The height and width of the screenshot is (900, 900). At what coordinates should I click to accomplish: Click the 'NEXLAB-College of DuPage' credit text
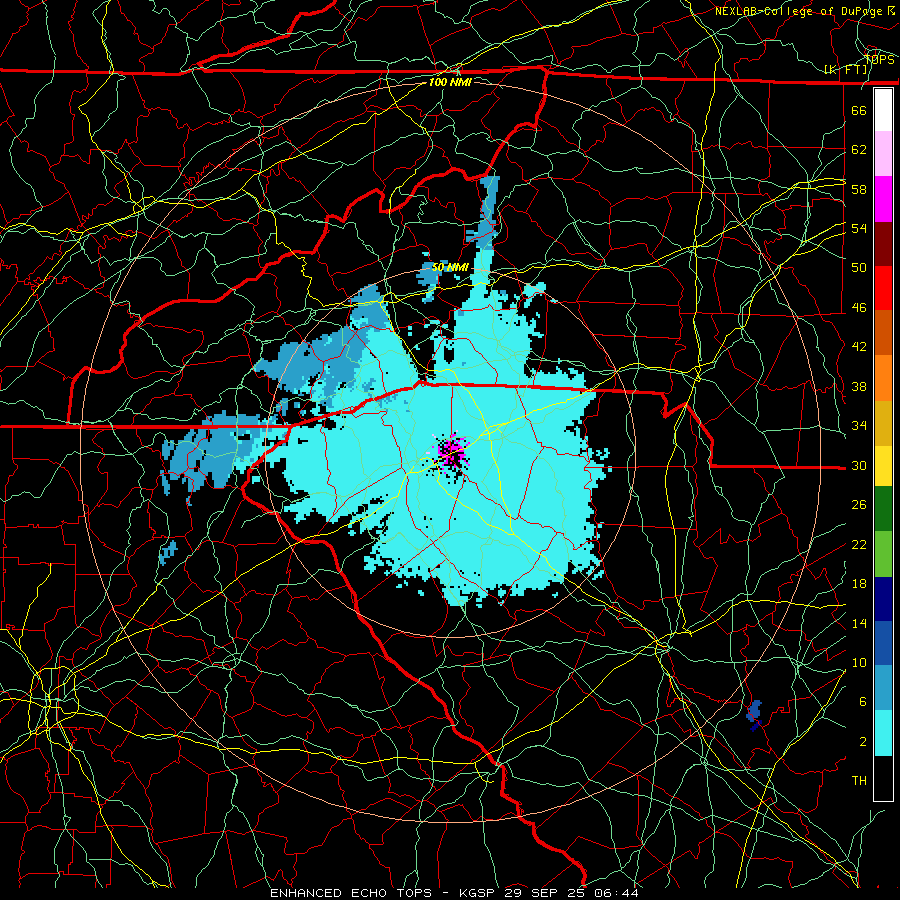tap(800, 11)
